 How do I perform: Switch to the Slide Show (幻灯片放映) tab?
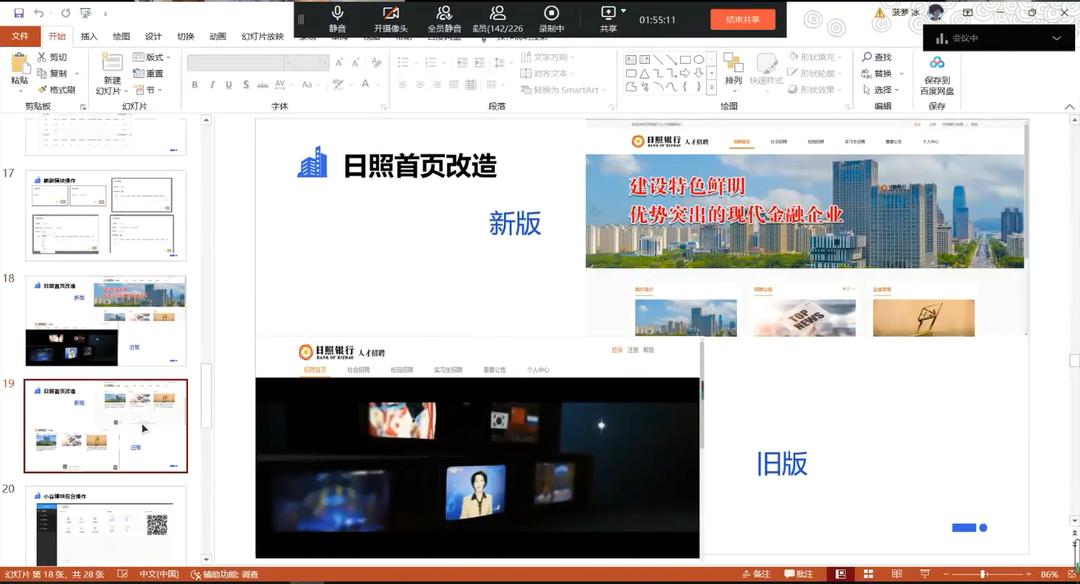pos(262,36)
